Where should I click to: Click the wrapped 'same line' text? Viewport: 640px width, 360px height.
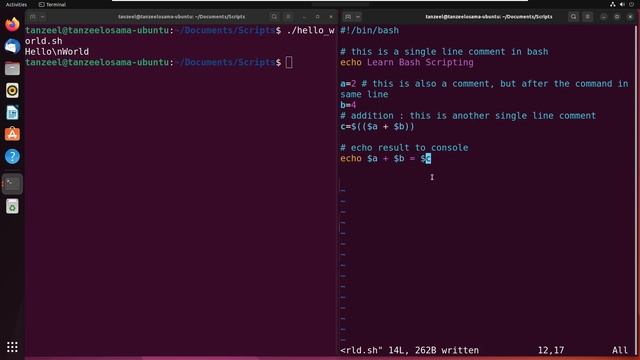(364, 94)
